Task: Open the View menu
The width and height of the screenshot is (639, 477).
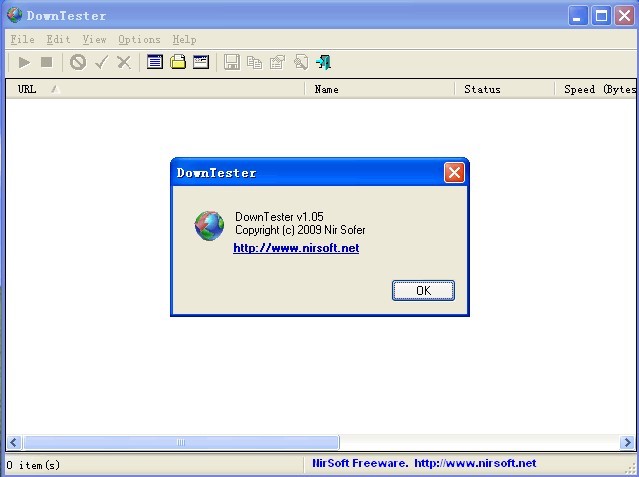Action: click(x=94, y=39)
